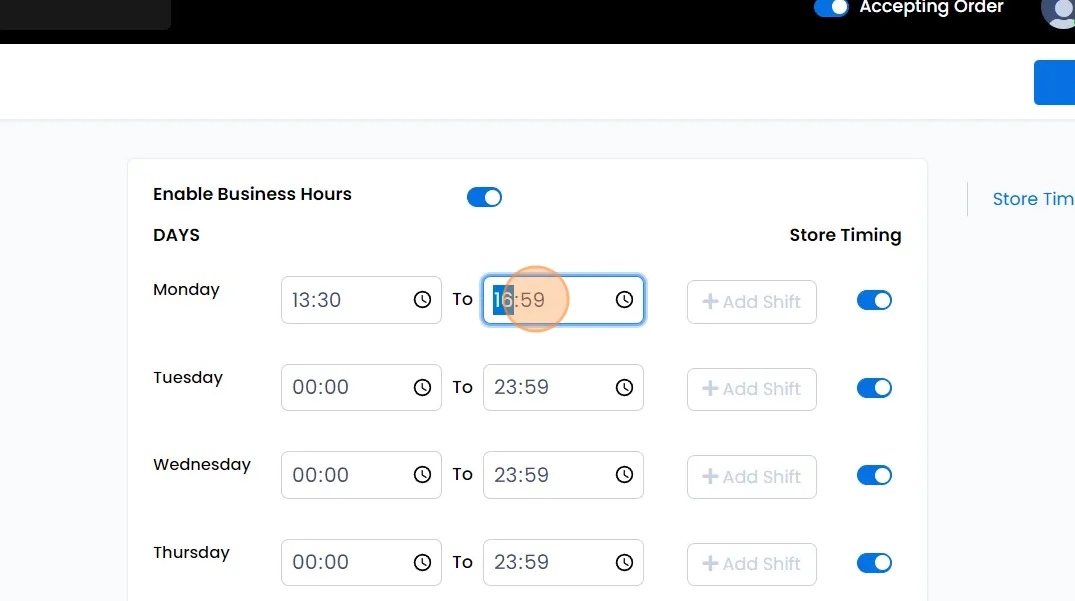Click the Enable Business Hours label
1075x601 pixels.
point(252,194)
